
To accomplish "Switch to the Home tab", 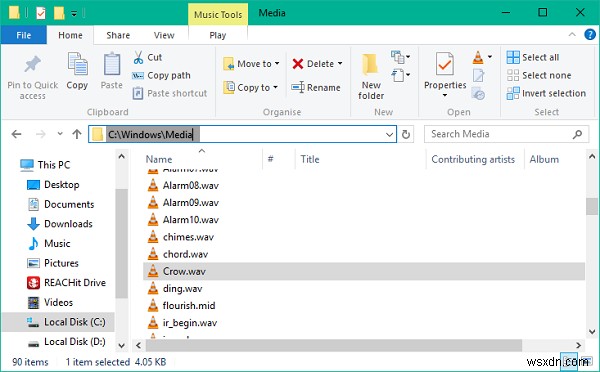I will point(70,35).
